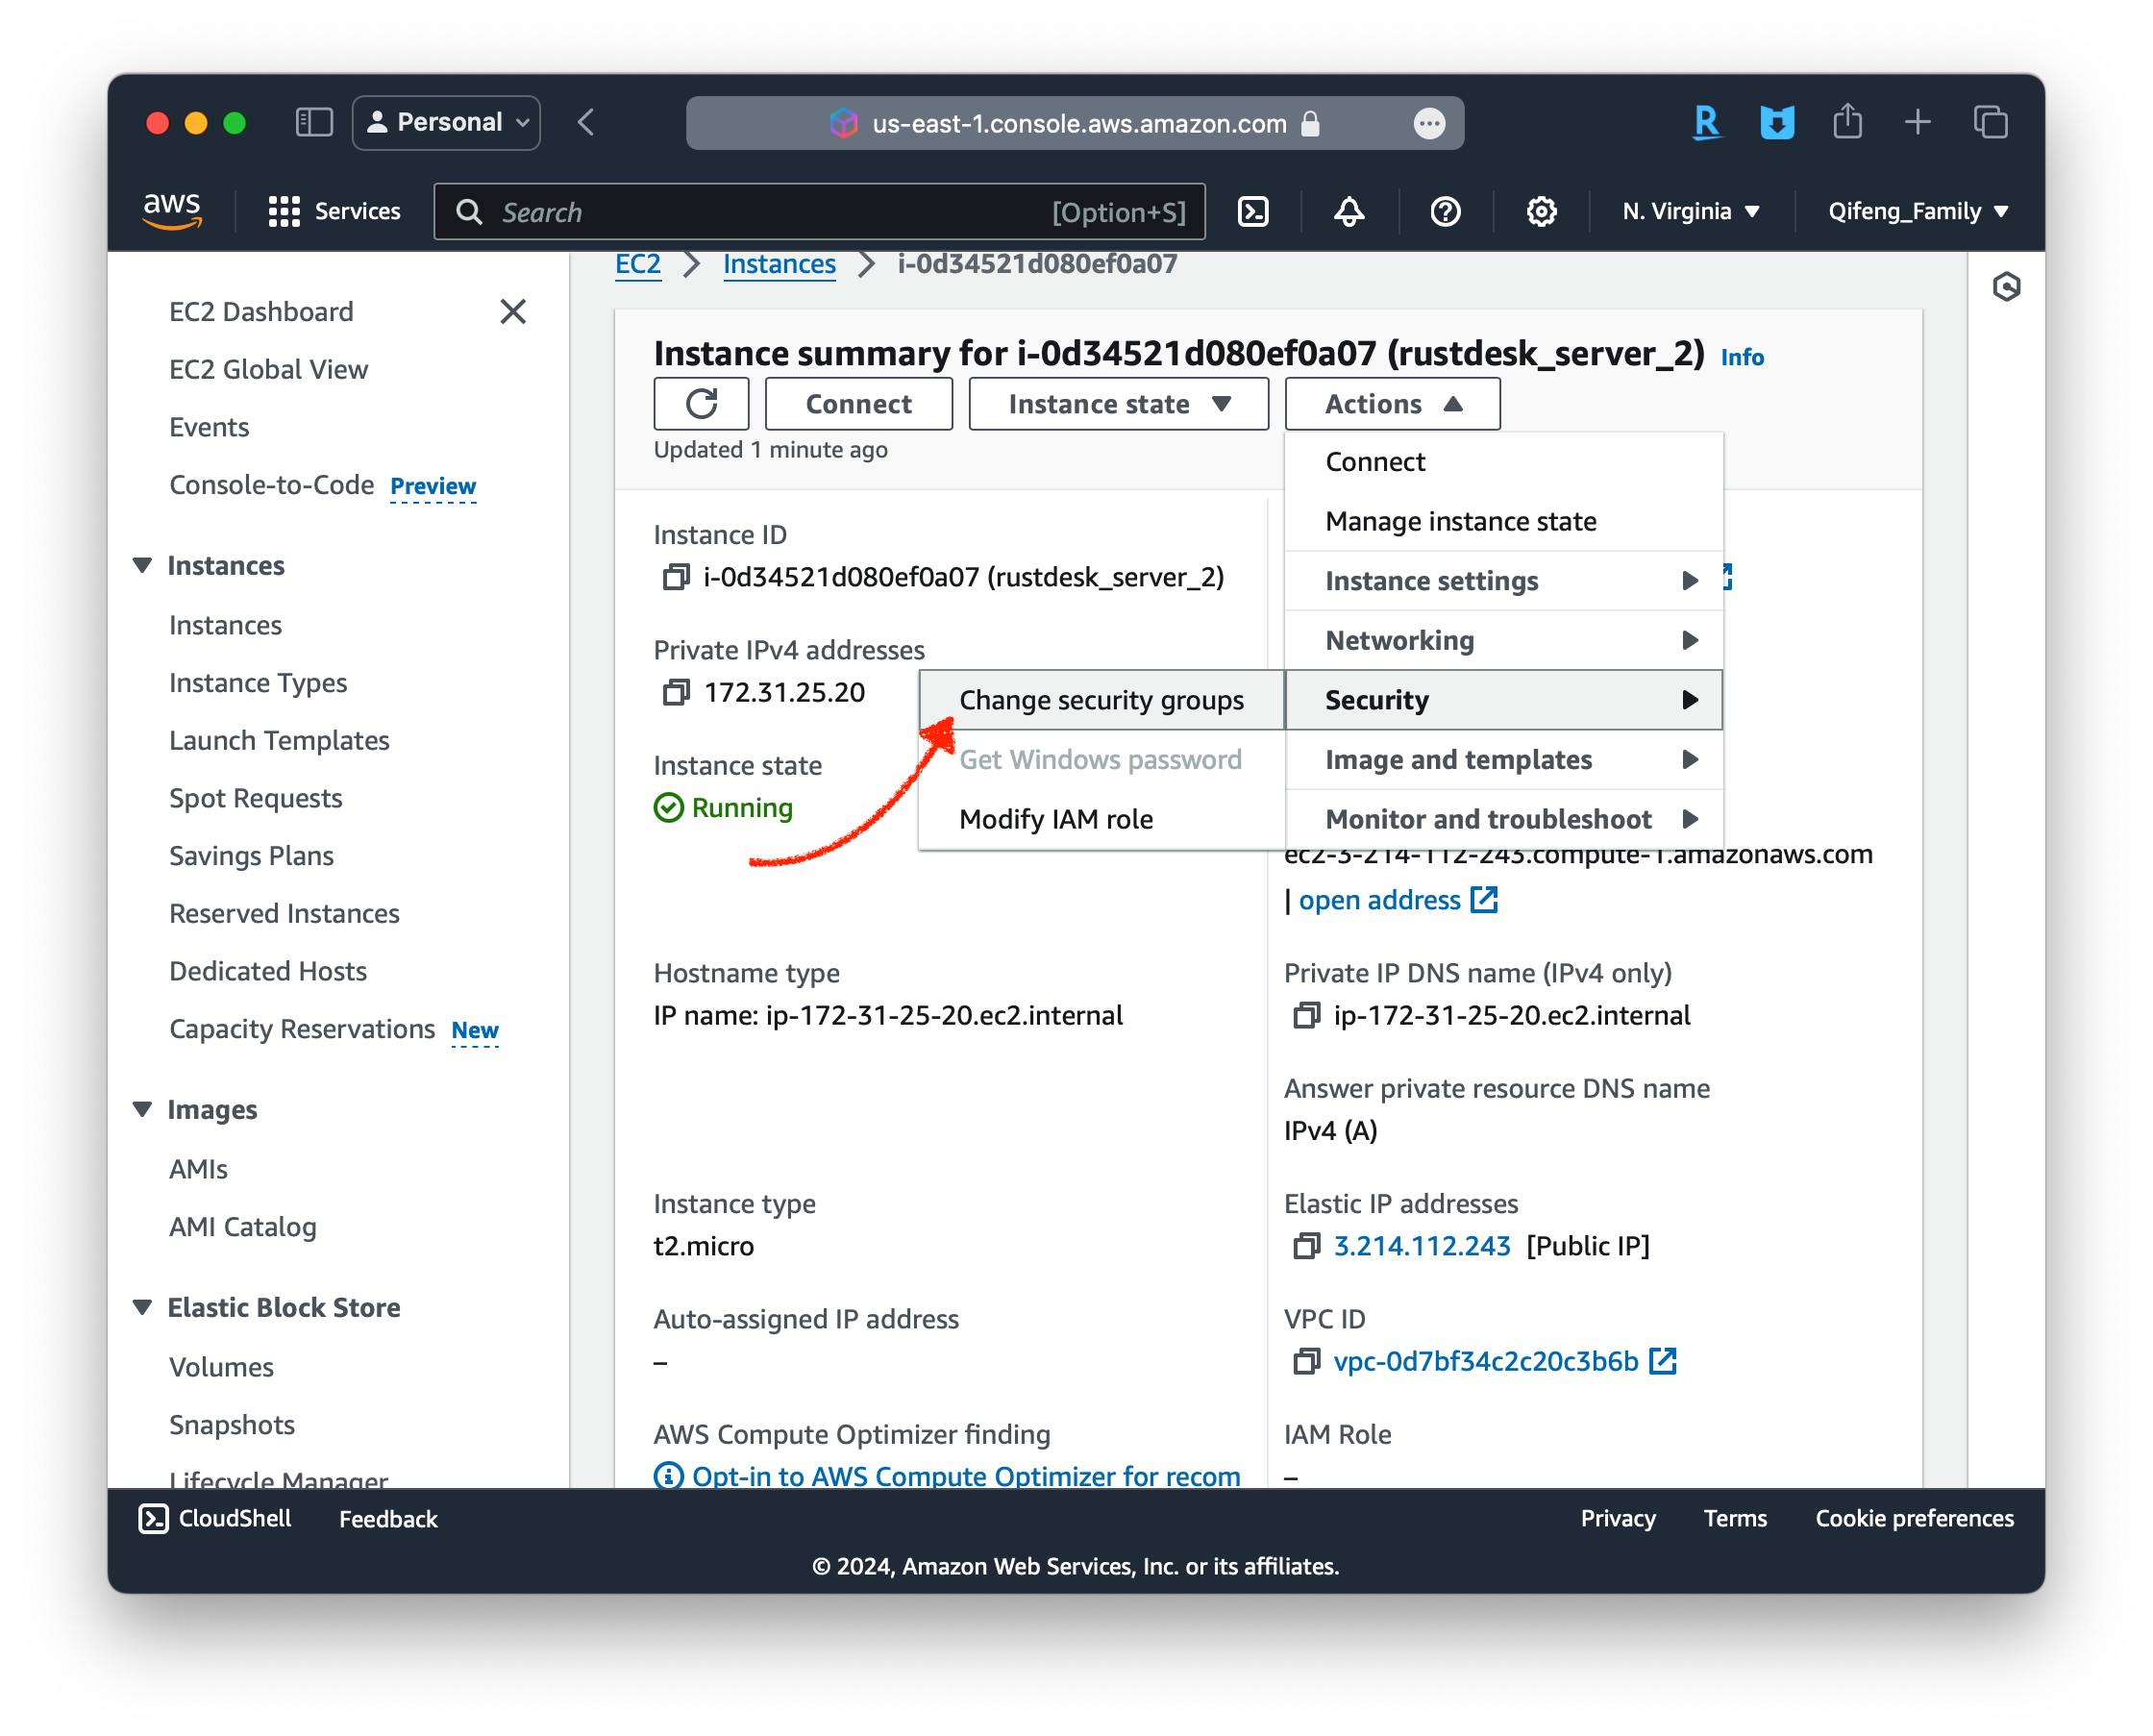This screenshot has width=2153, height=1736.
Task: Click the R browser extension icon
Action: (x=1707, y=123)
